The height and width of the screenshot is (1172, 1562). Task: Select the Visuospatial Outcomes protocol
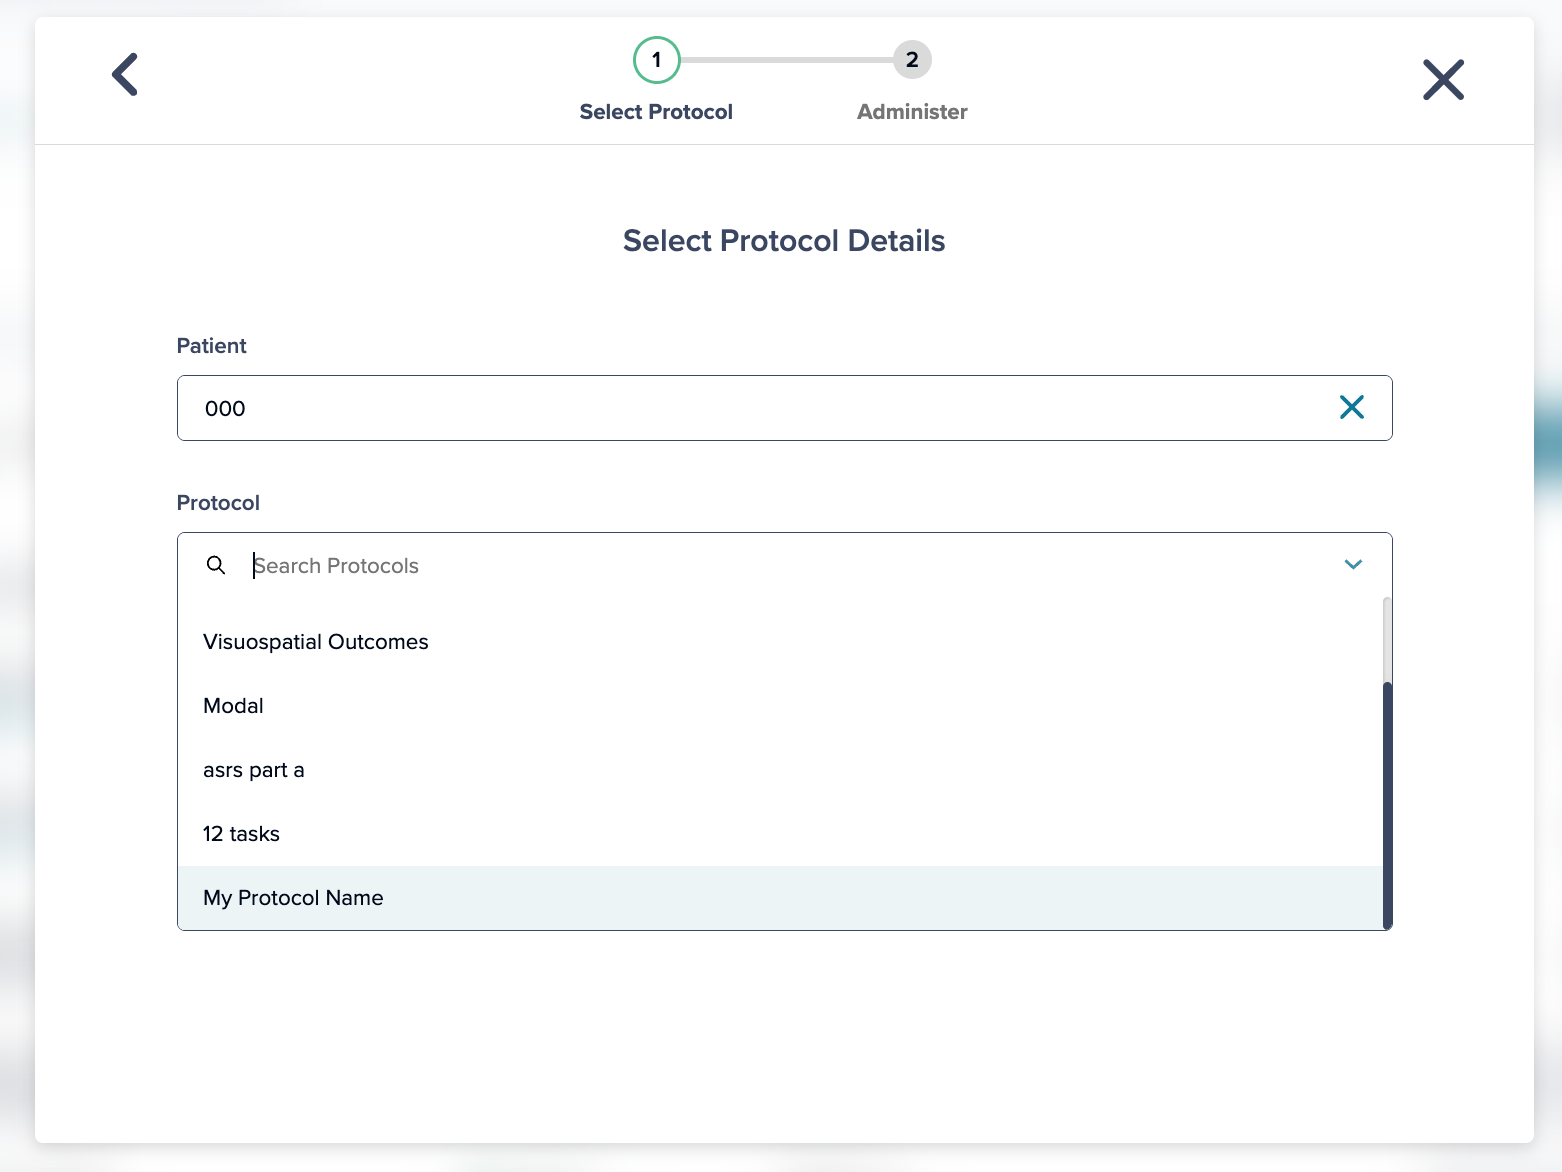(316, 641)
